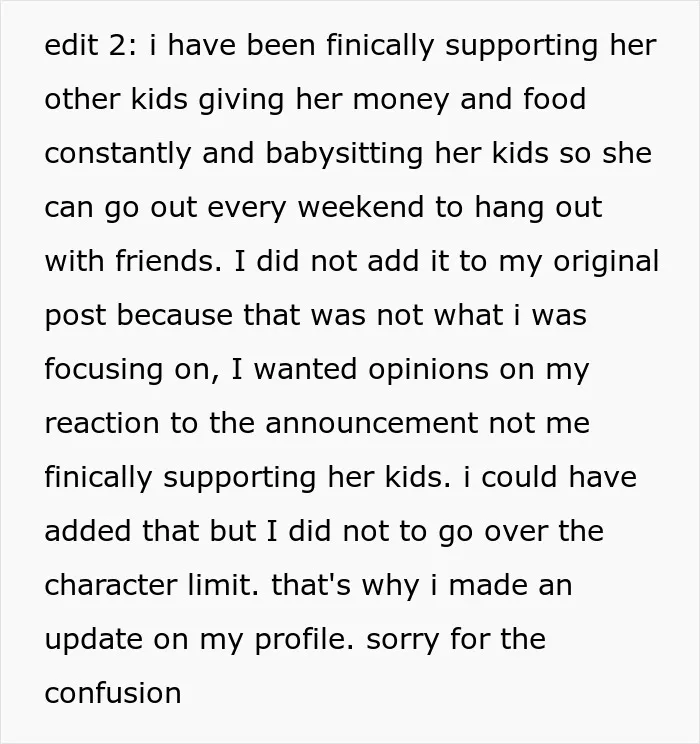Click the 'edit 2:' label text
This screenshot has width=700, height=744.
click(90, 46)
